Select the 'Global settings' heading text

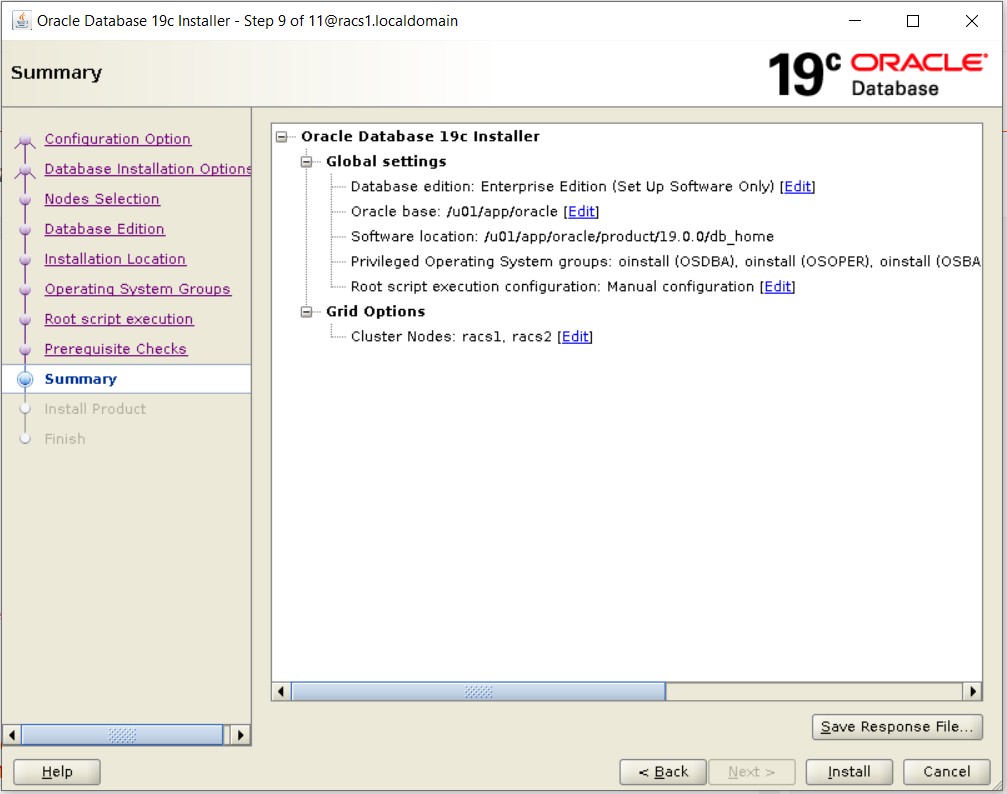(386, 161)
